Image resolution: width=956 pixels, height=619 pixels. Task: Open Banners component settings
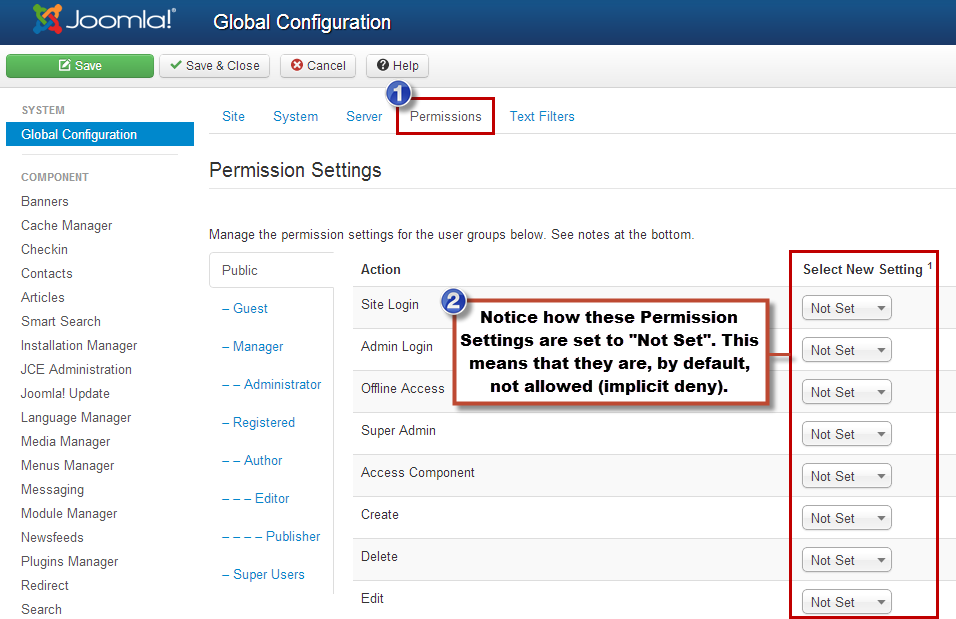45,201
